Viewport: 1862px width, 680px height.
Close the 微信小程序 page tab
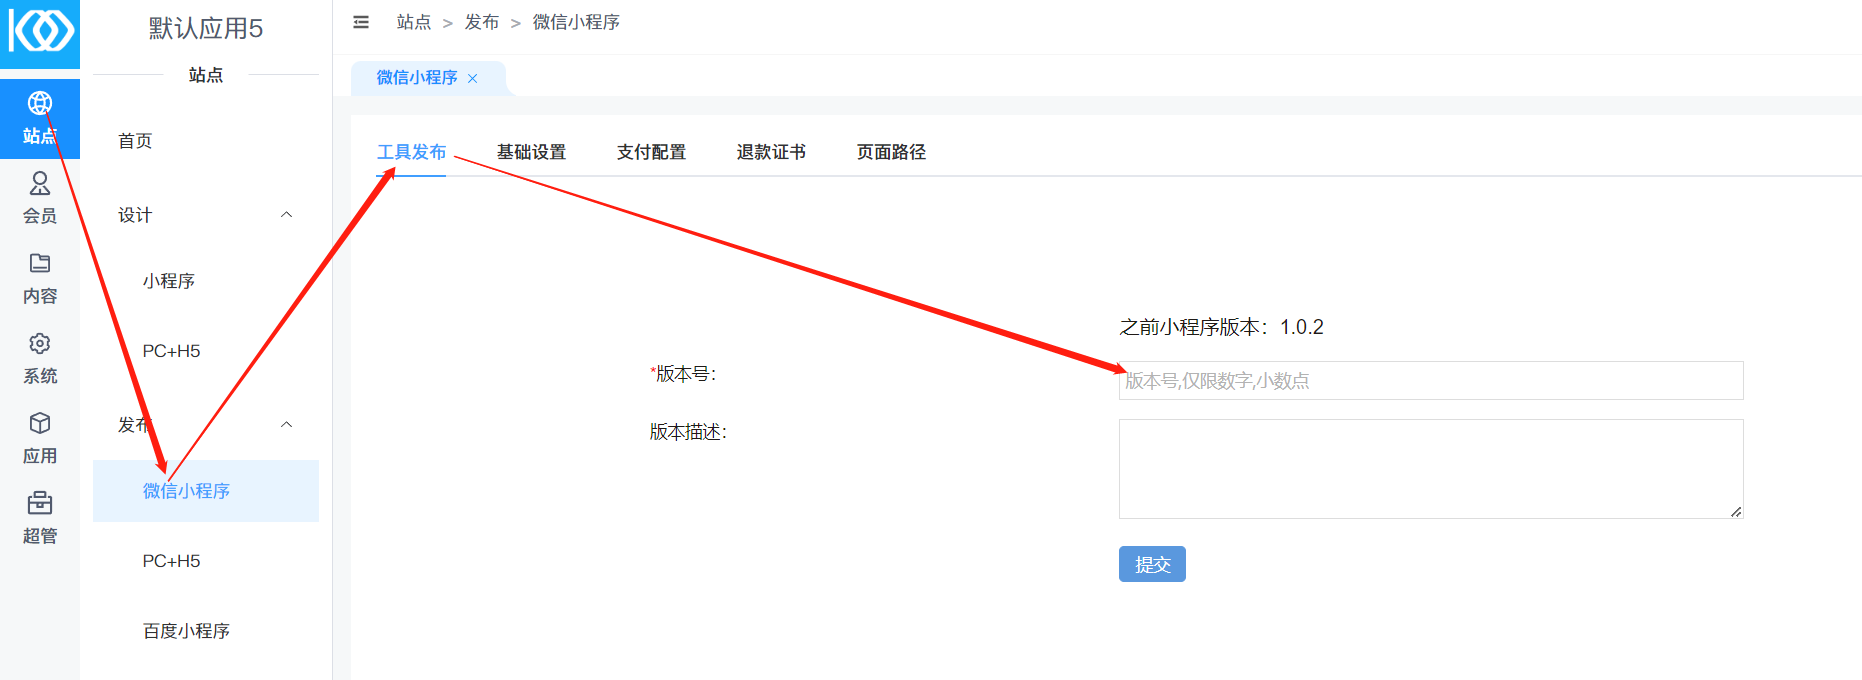coord(473,78)
